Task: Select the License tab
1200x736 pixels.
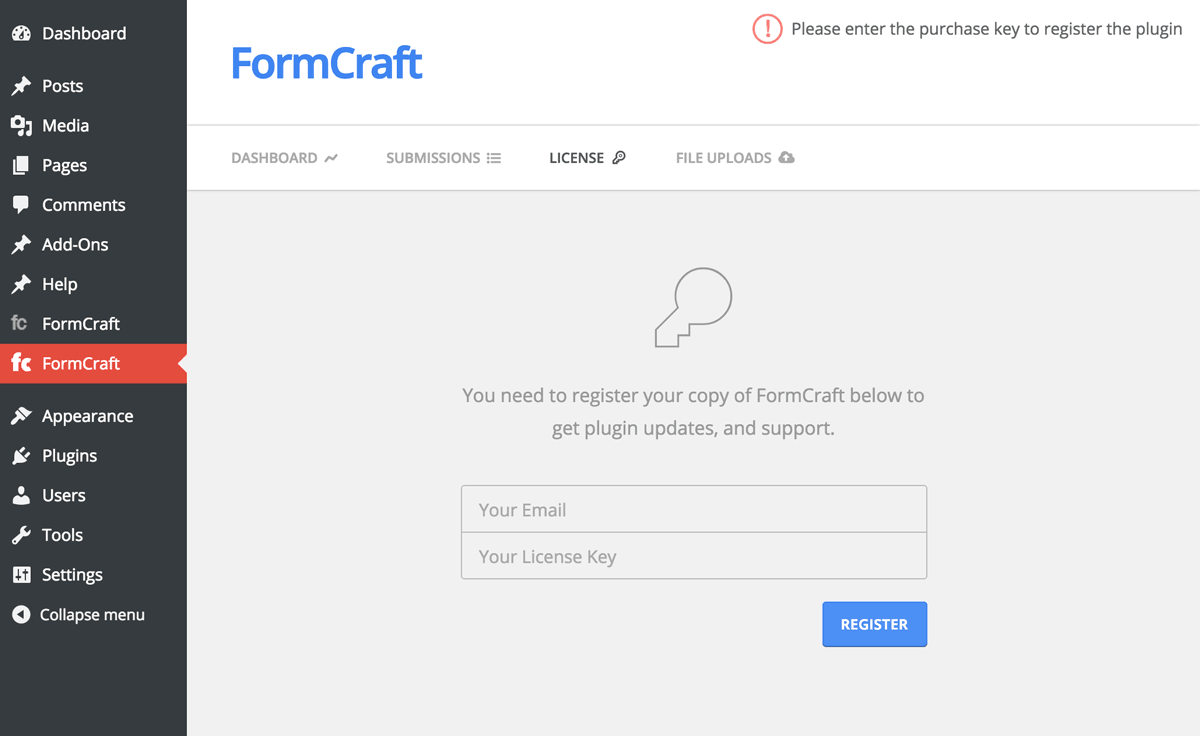Action: click(x=587, y=158)
